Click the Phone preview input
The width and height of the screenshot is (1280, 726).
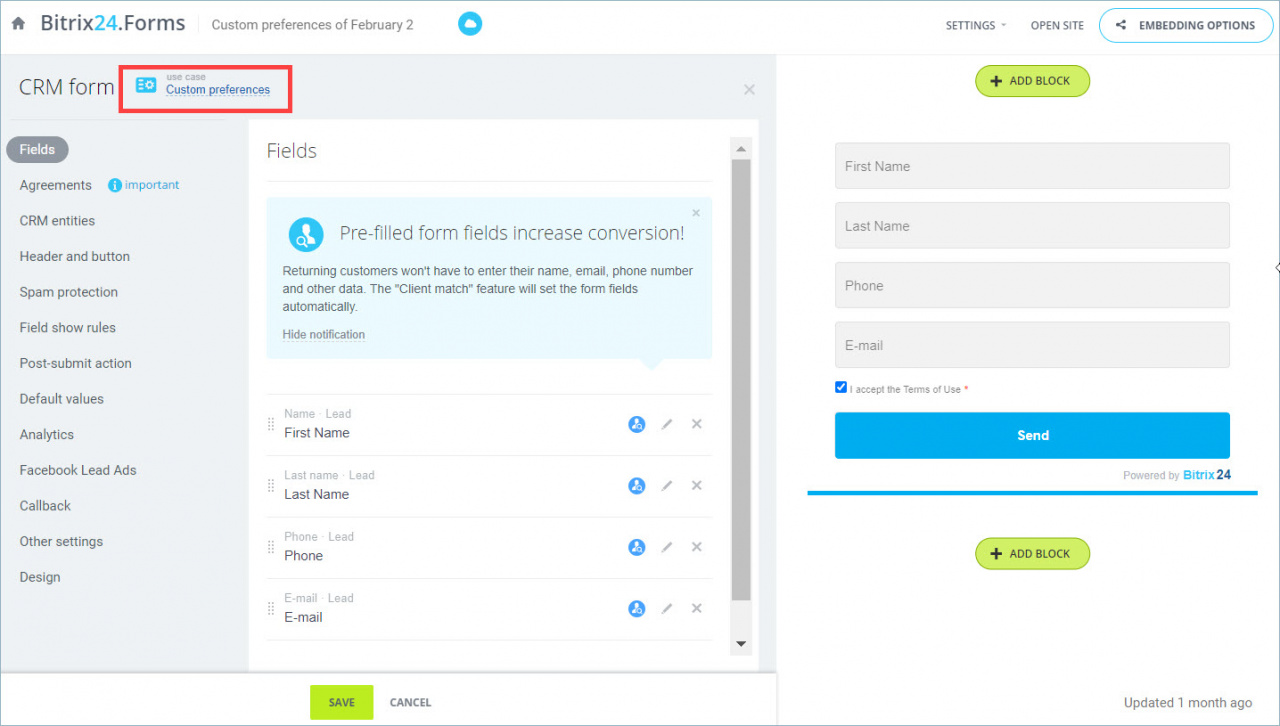[x=1032, y=285]
